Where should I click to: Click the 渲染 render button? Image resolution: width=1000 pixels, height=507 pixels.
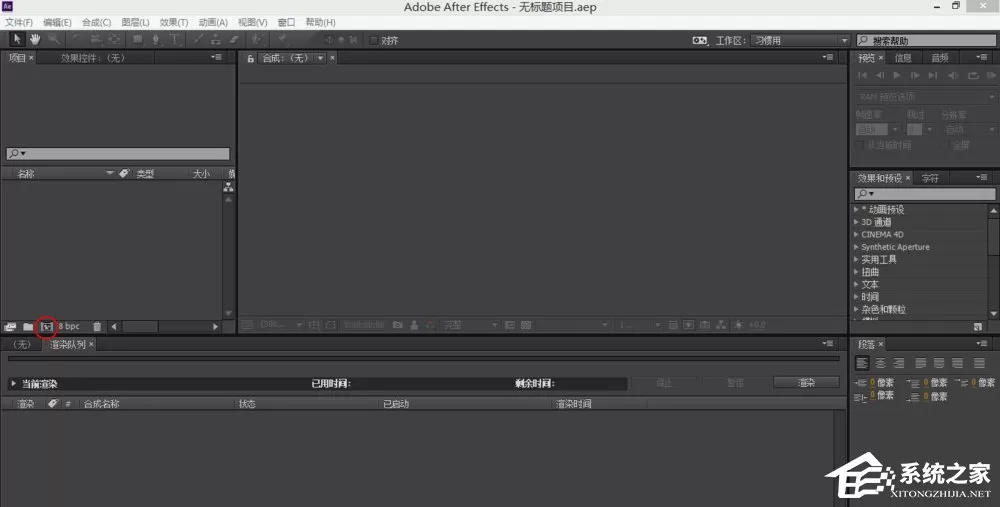click(x=806, y=383)
